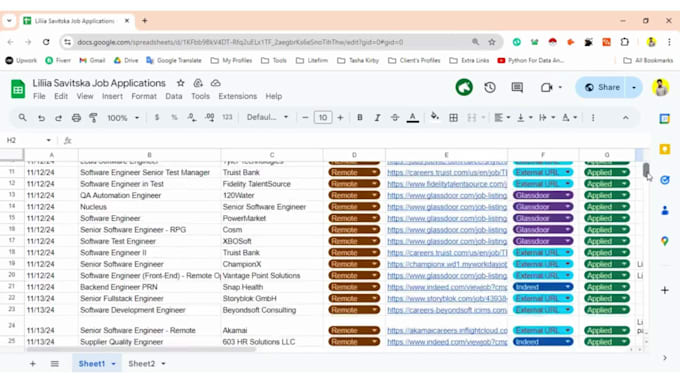Click the Name box showing H2
The height and width of the screenshot is (383, 680).
click(28, 140)
